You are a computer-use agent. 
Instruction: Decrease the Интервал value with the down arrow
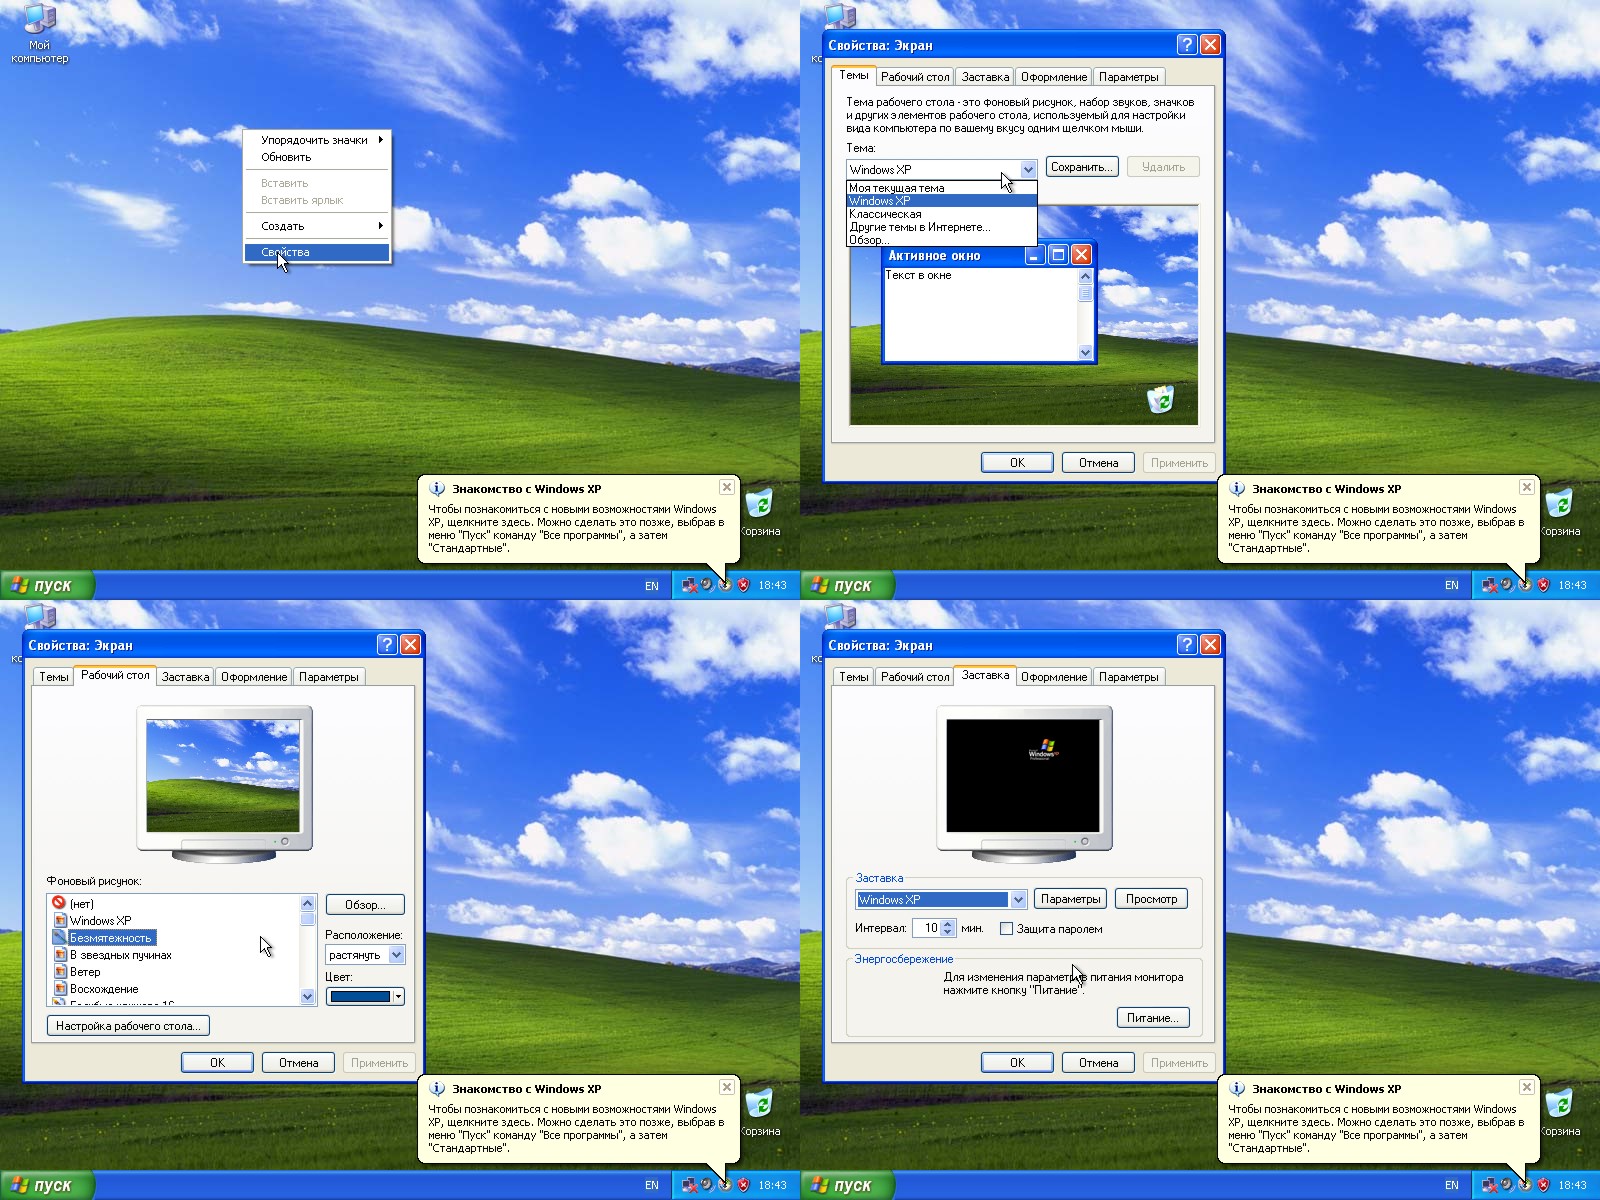(948, 933)
